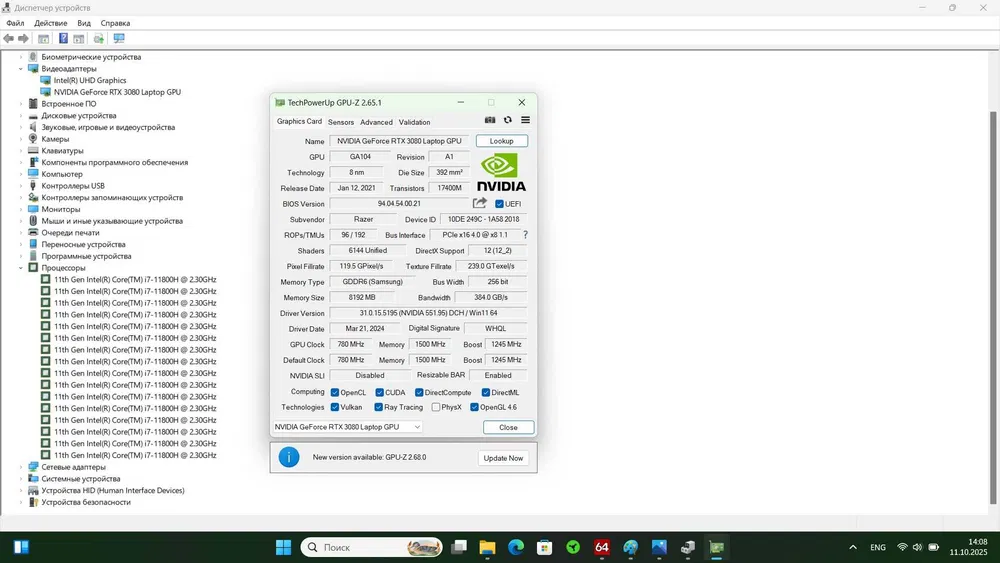Screen dimensions: 1000x563
Task: Click the scan for hardware changes toolbar icon
Action: [x=119, y=39]
